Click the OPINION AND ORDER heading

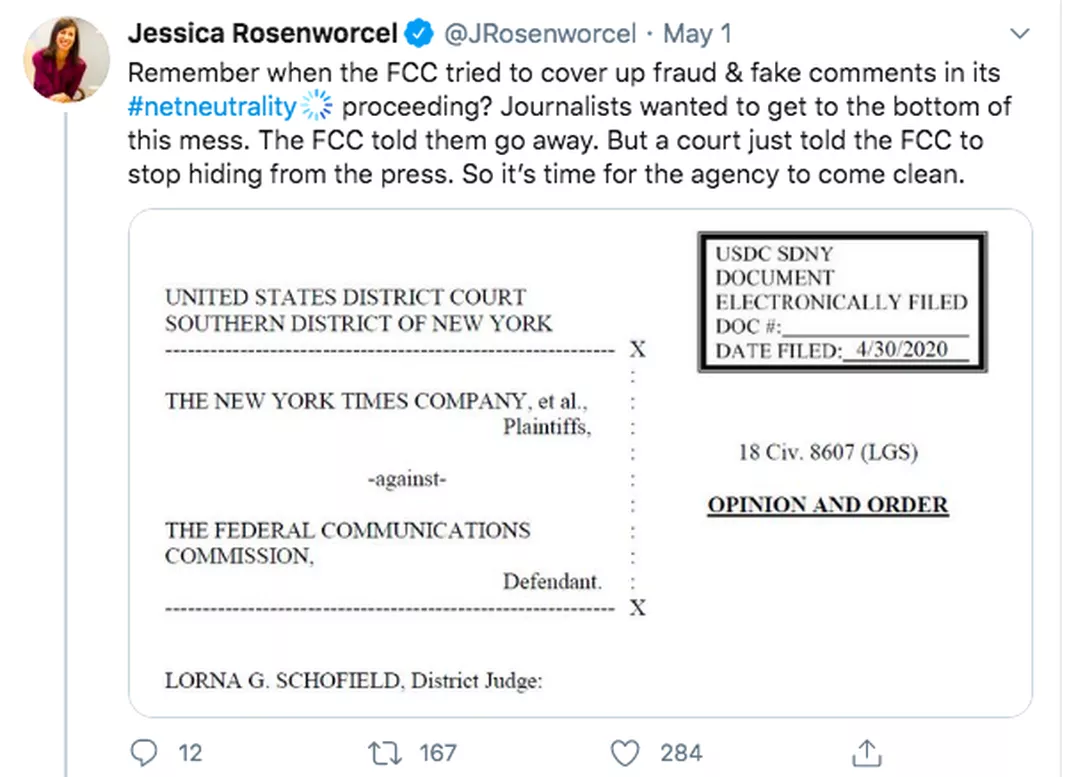point(827,505)
